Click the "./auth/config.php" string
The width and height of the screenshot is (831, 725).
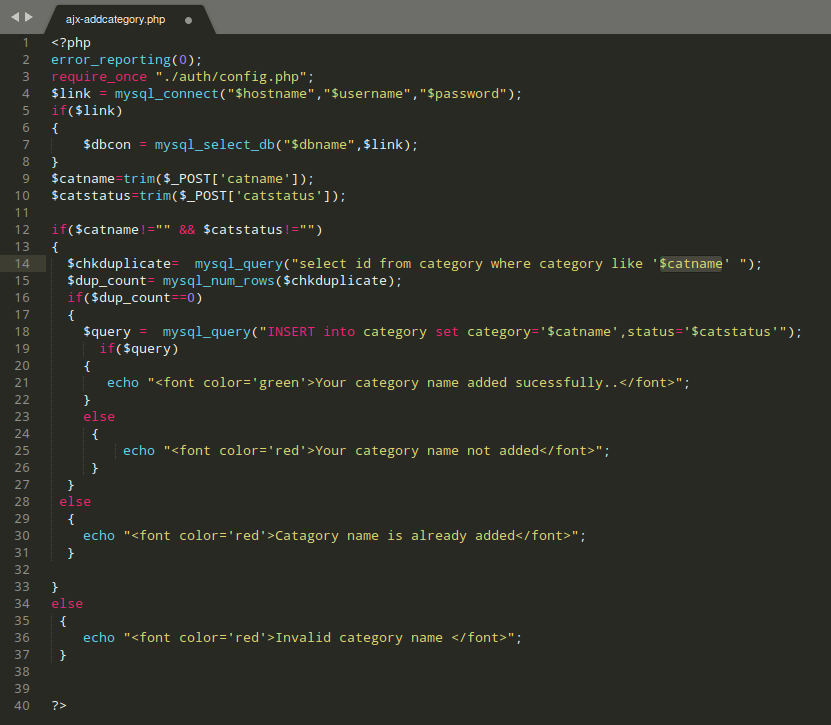234,77
